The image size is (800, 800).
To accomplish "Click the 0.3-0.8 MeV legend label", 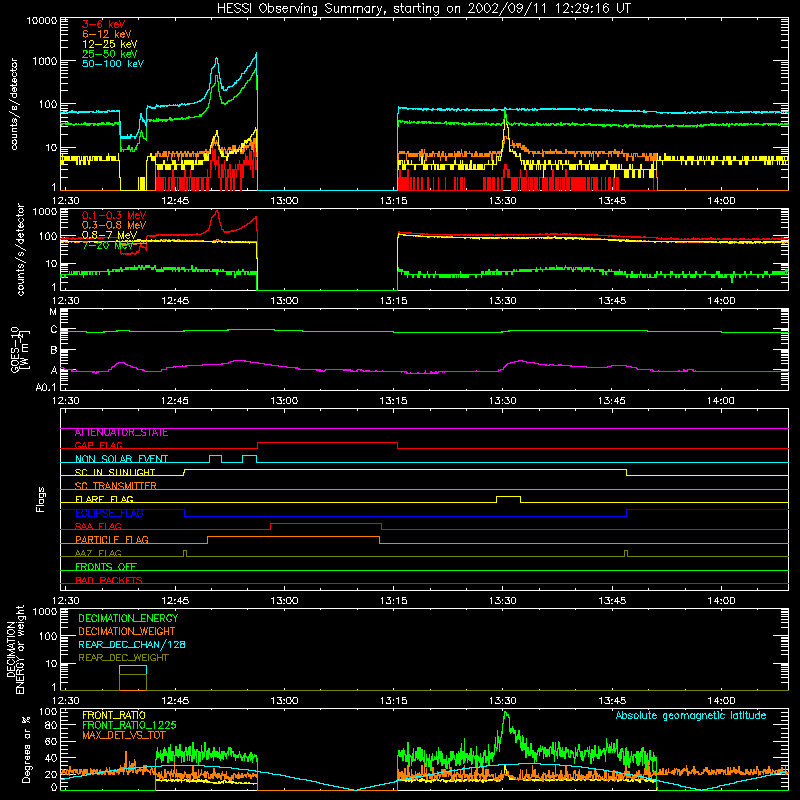I will (114, 225).
